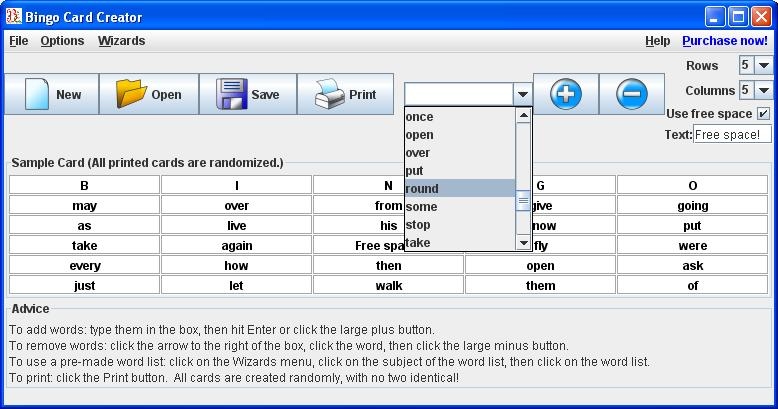Click the 'may' card cell
This screenshot has width=778, height=409.
84,205
